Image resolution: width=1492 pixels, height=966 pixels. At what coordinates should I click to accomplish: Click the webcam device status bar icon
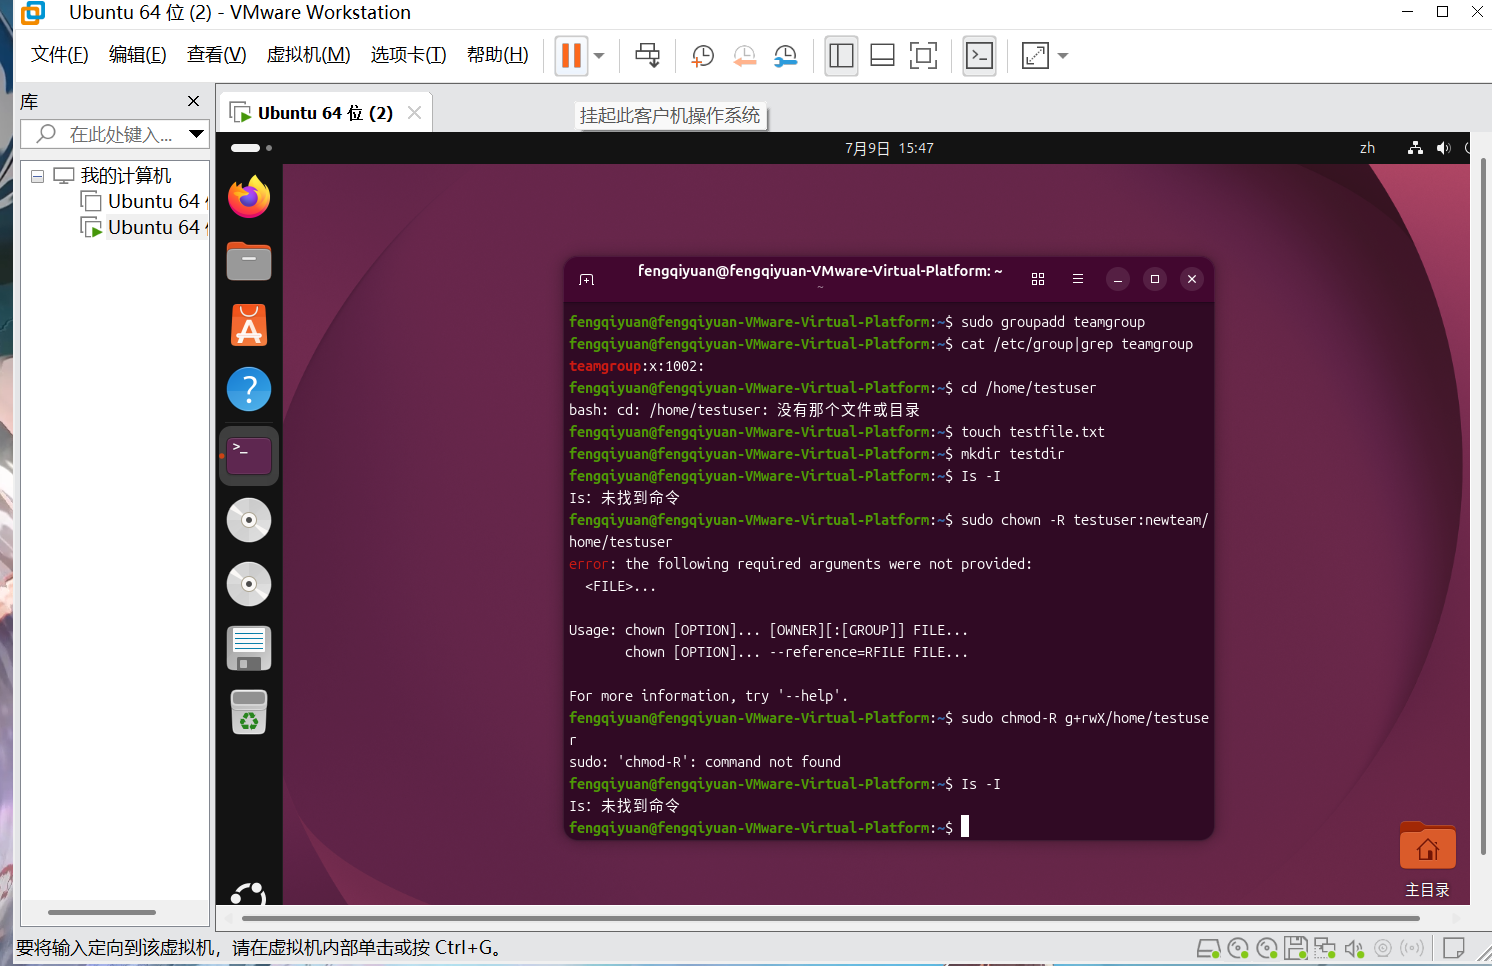(x=1383, y=948)
